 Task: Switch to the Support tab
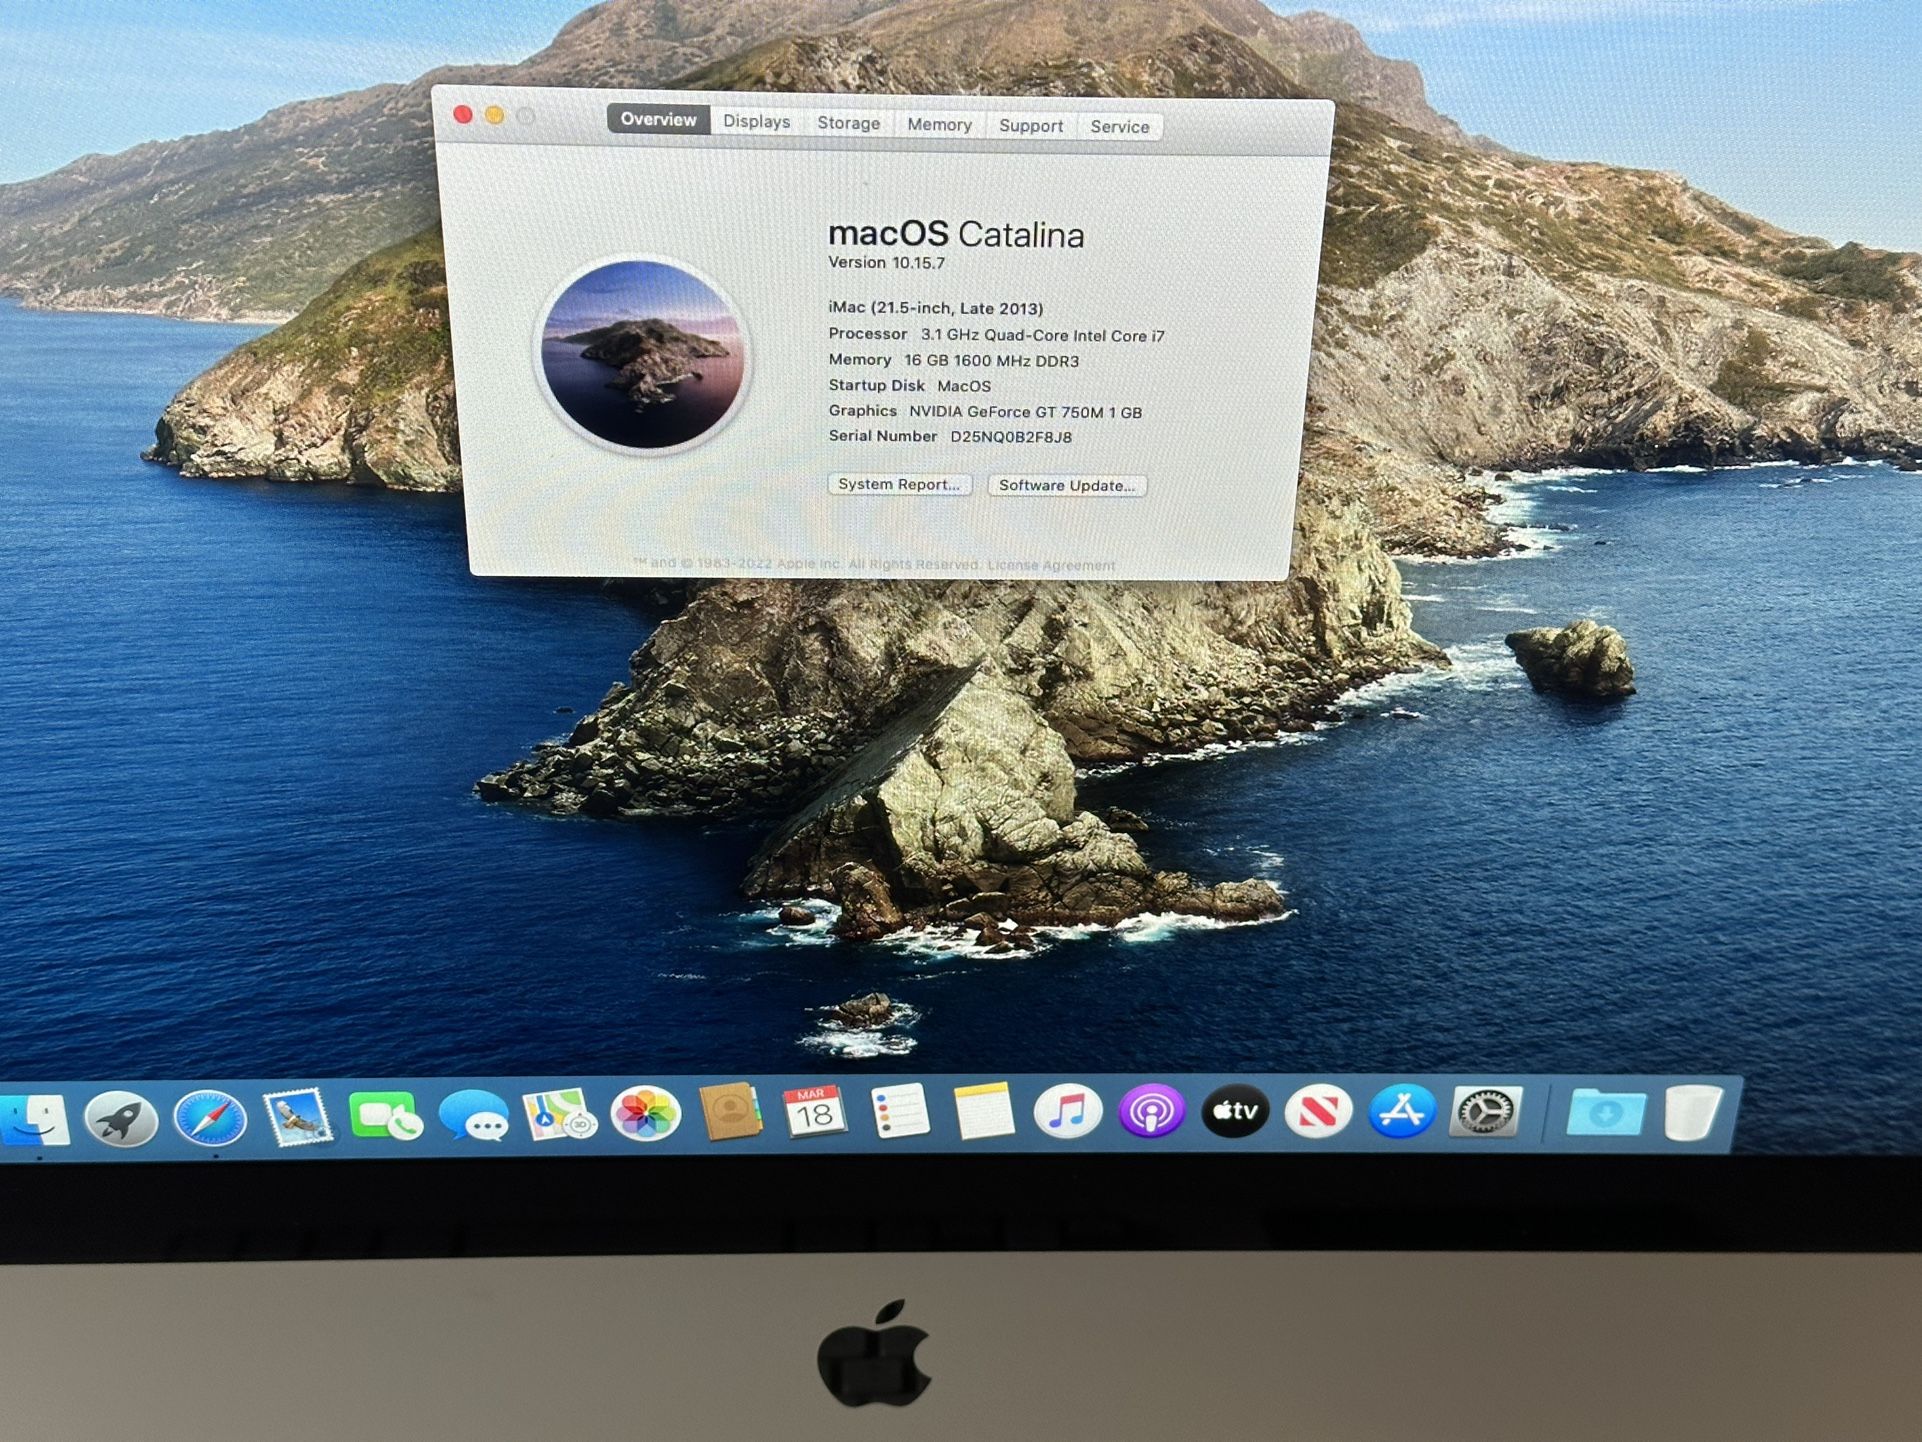[x=1031, y=125]
